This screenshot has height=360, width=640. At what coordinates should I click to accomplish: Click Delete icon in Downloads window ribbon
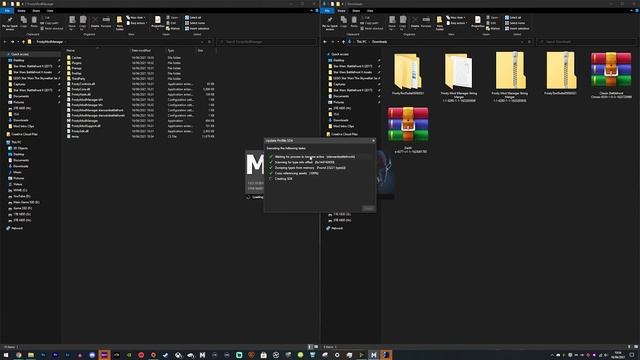click(x=415, y=22)
